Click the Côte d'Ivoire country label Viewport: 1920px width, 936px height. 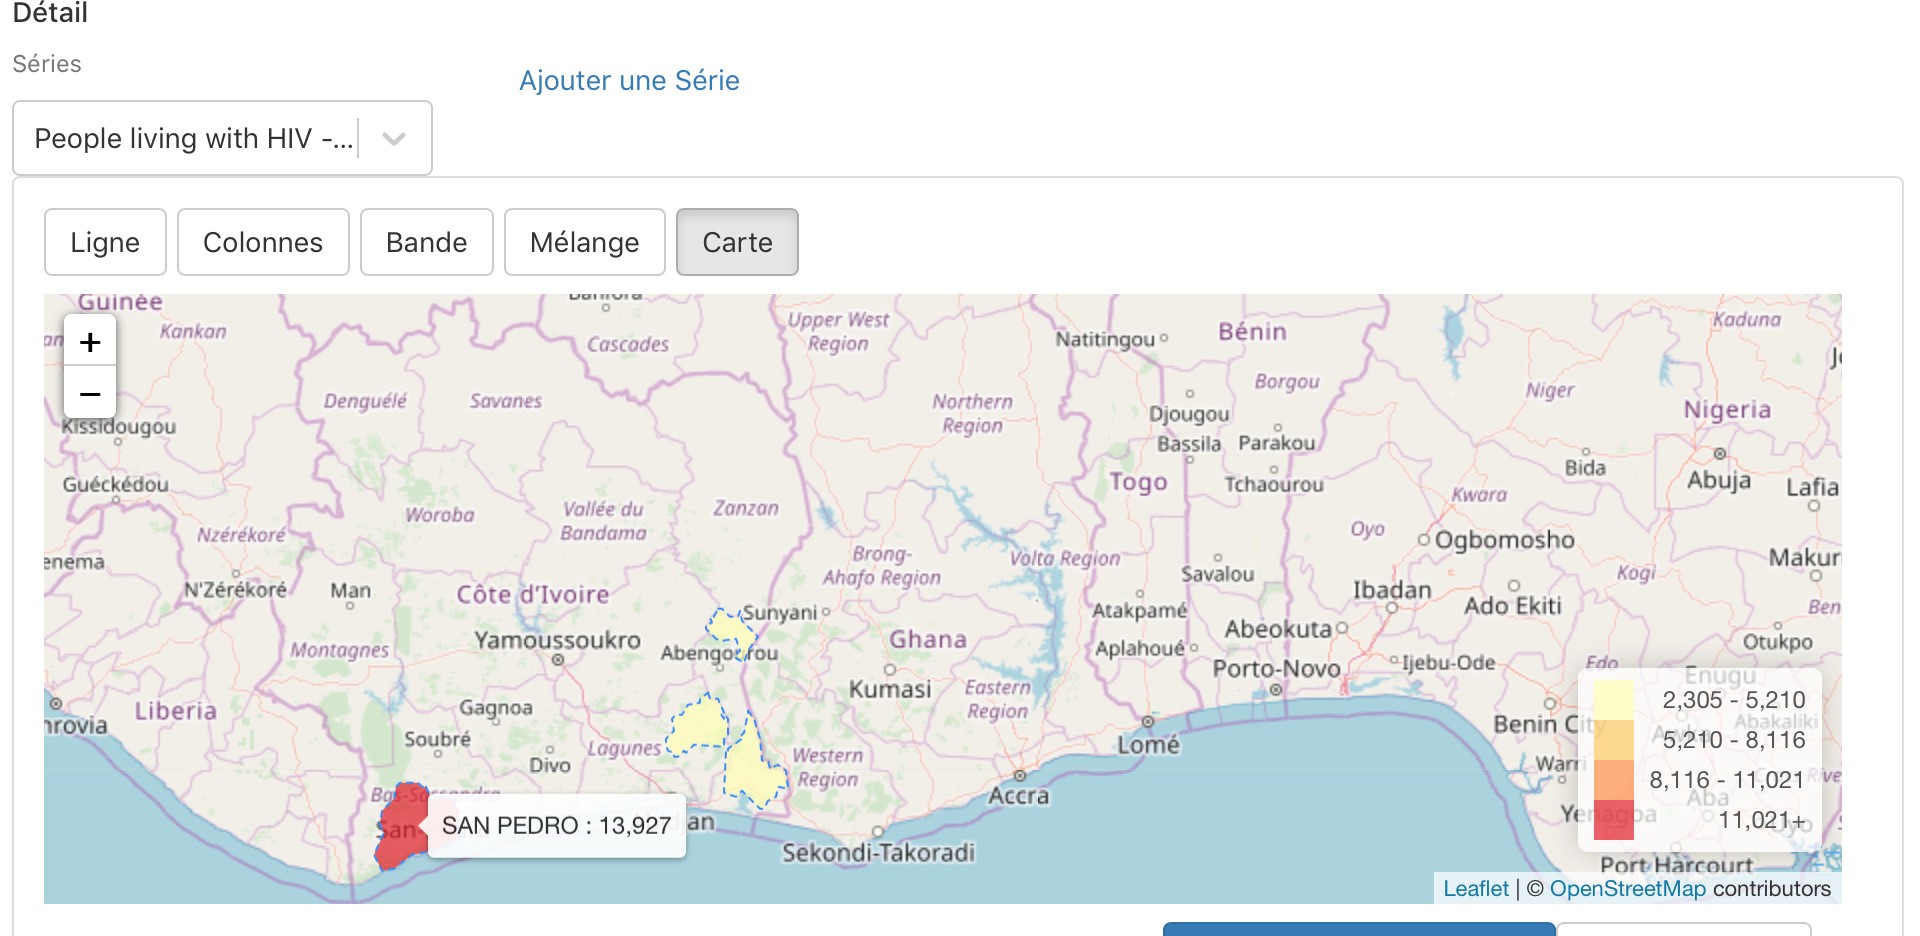[x=533, y=594]
